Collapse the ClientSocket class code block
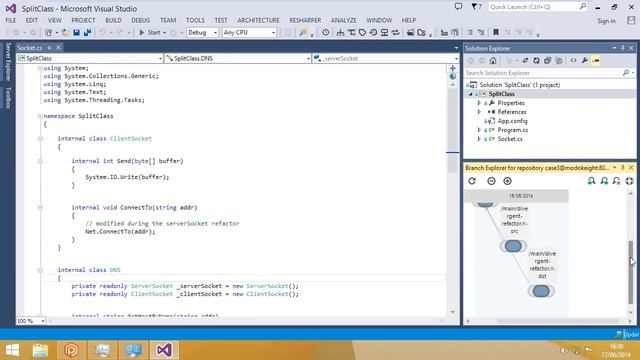640x360 pixels. 40,139
